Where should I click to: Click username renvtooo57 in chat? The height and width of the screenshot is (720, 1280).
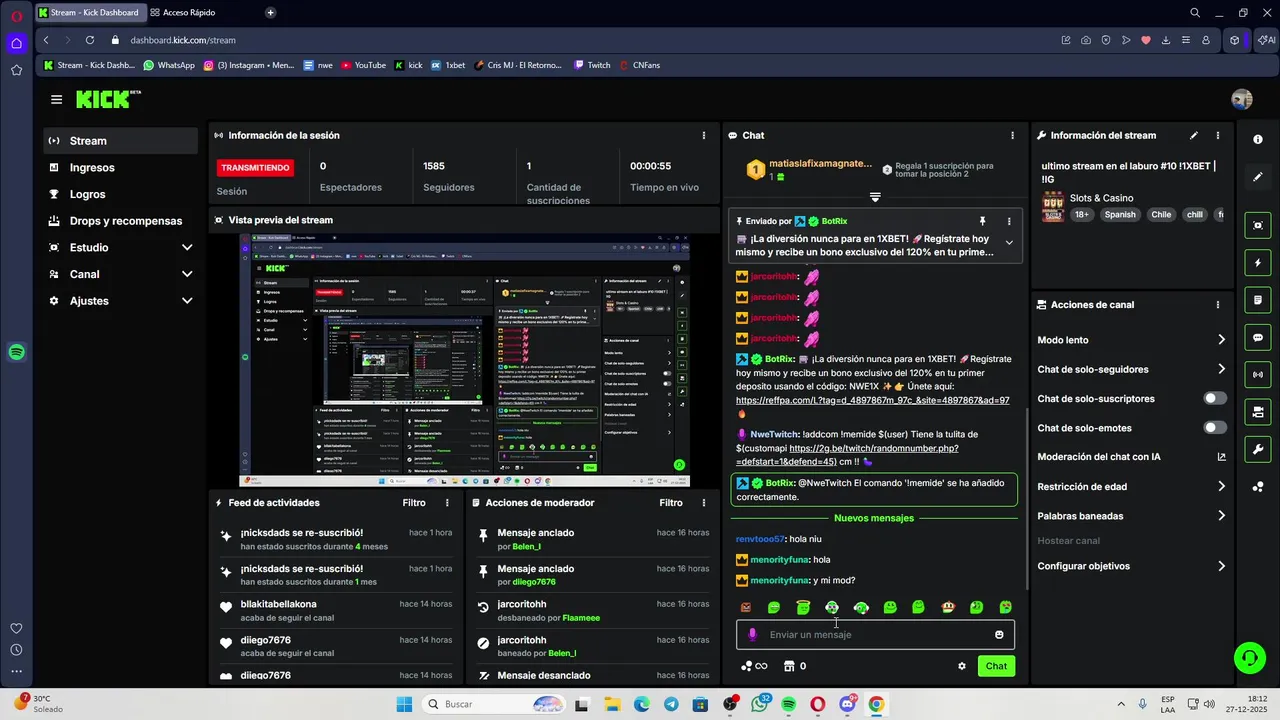click(760, 539)
